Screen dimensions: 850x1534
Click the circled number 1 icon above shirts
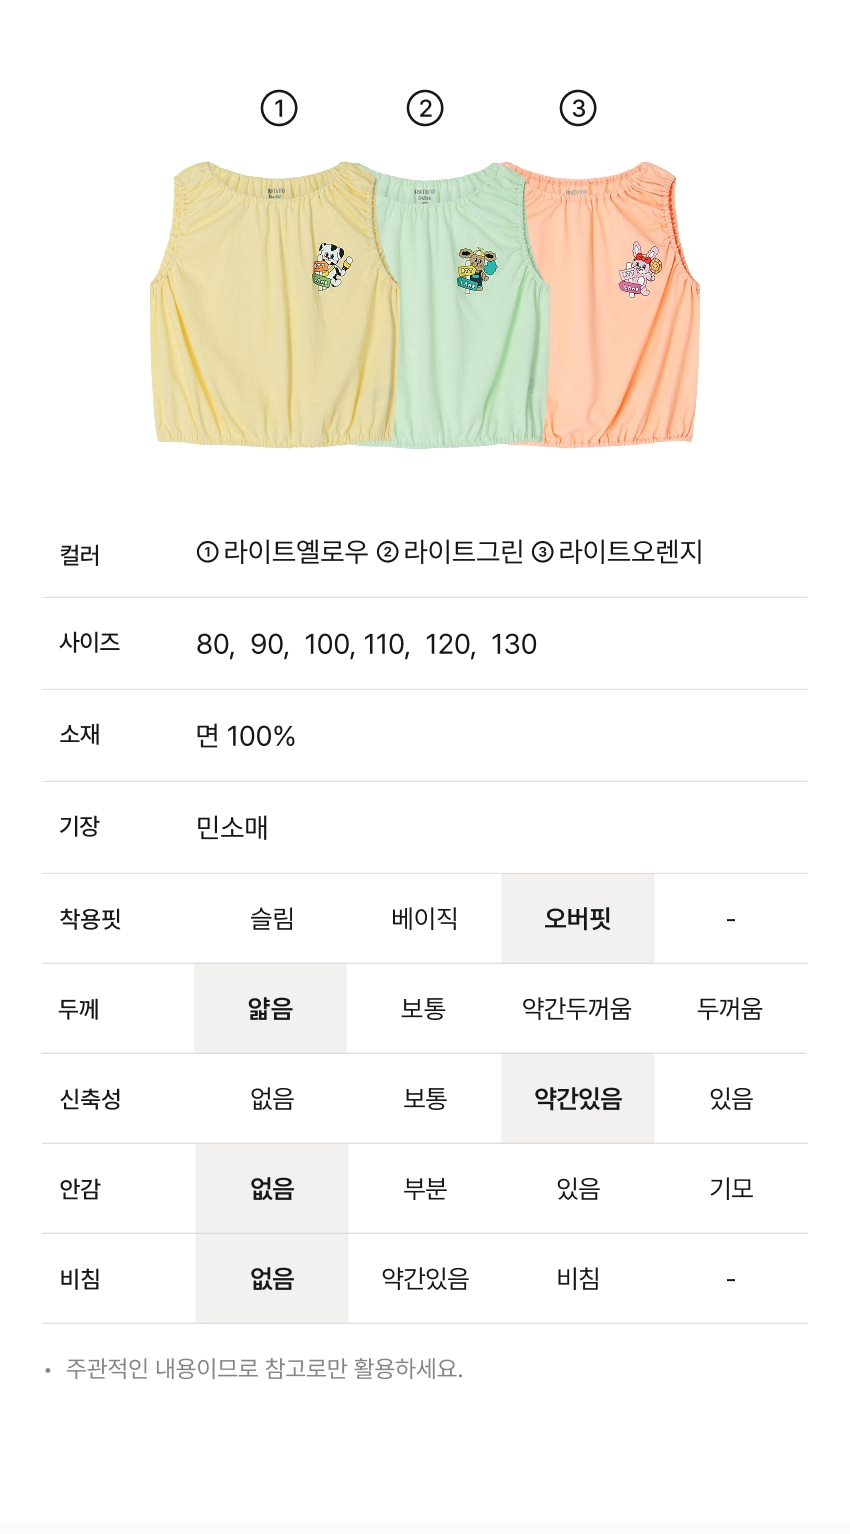coord(279,108)
